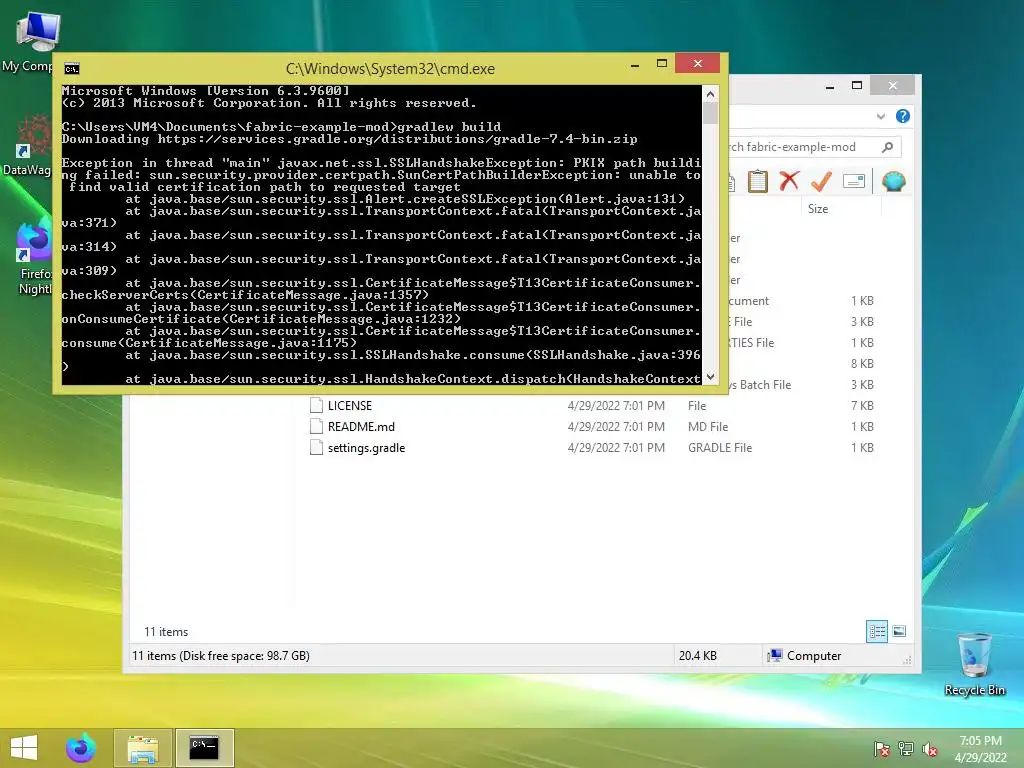
Task: Click the cmd.exe title bar system icon
Action: (x=72, y=69)
